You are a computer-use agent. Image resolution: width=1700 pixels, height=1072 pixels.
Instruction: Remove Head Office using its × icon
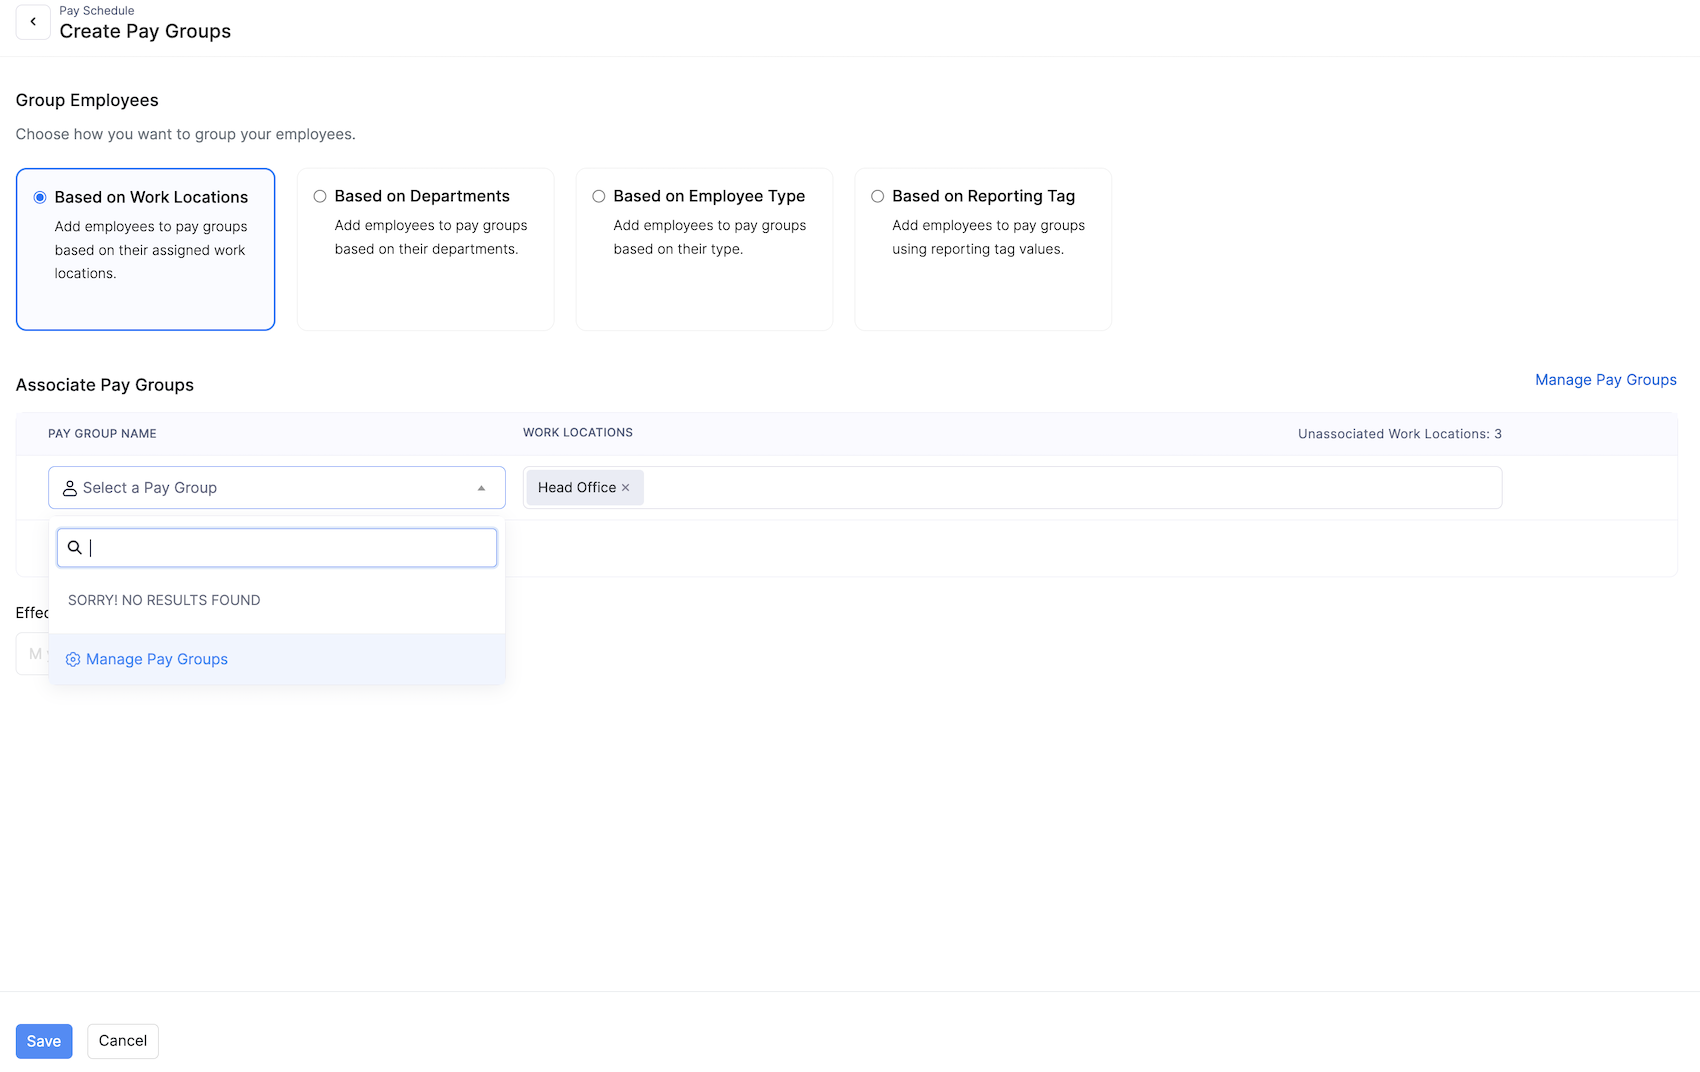pos(626,487)
